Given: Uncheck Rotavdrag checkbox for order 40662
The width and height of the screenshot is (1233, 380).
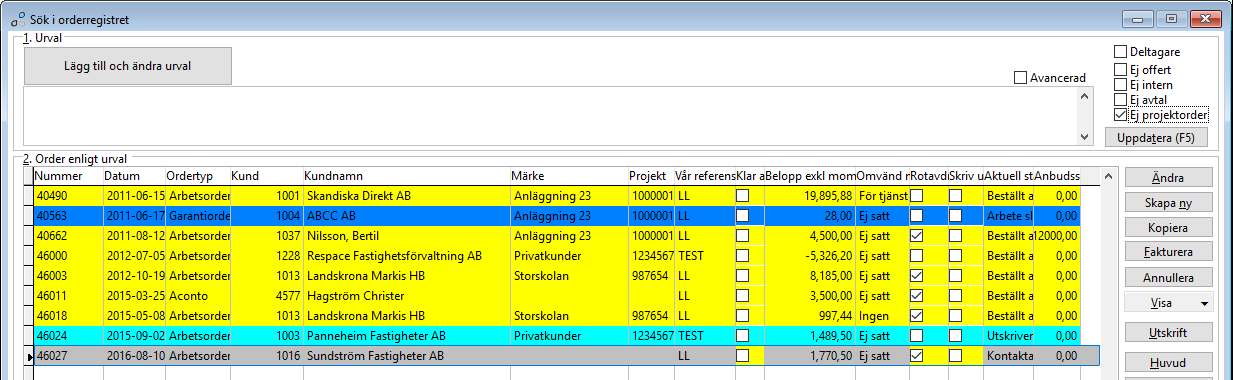Looking at the screenshot, I should coord(916,235).
